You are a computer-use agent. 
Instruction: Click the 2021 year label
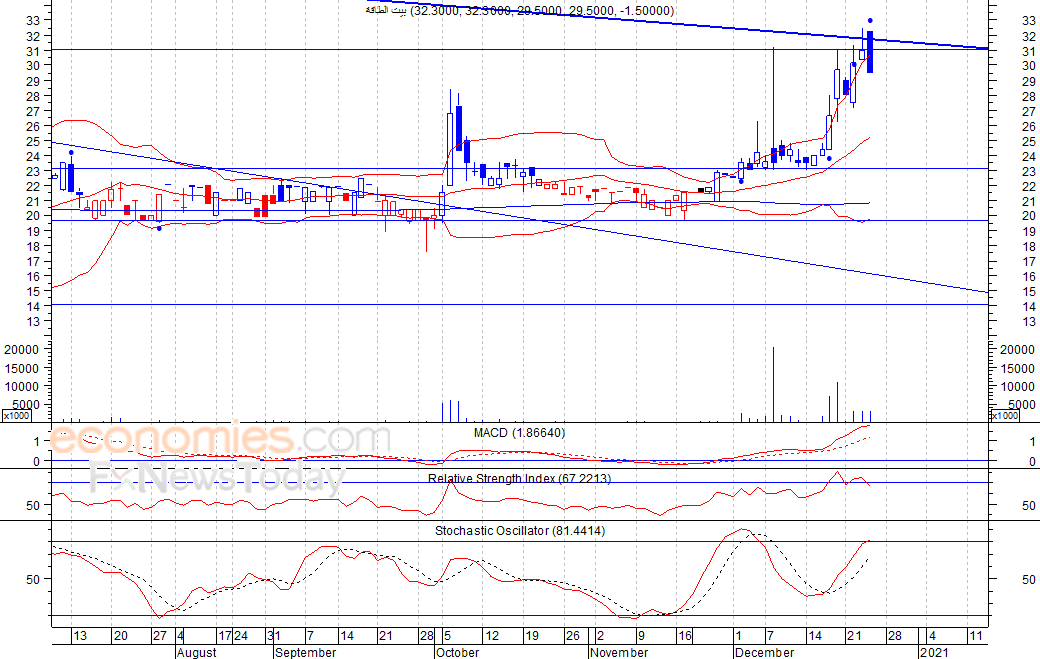(x=934, y=652)
